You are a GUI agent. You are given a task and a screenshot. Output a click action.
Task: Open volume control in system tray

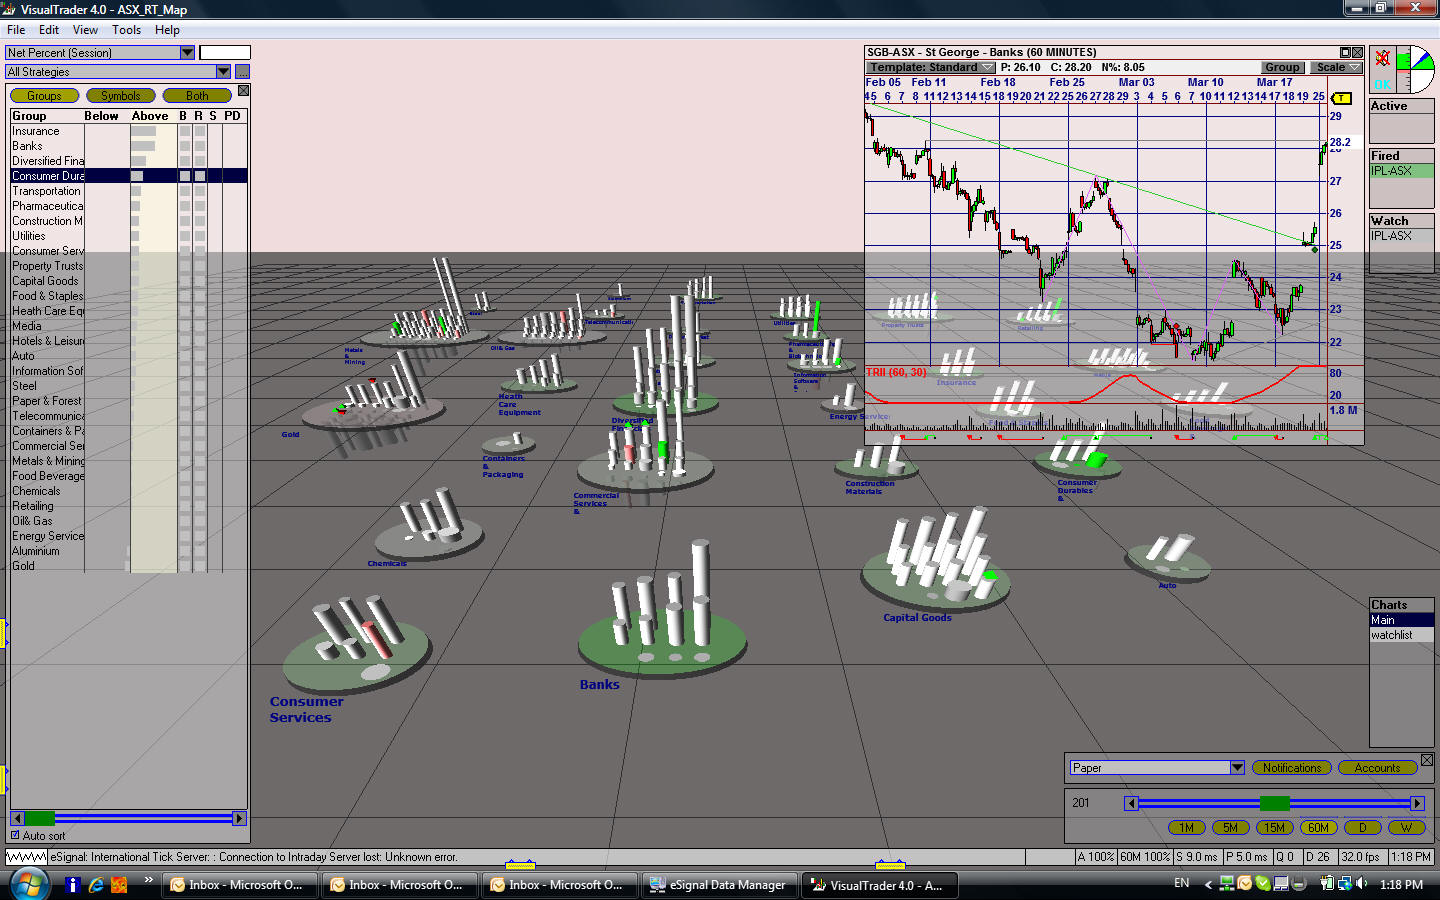coord(1361,884)
